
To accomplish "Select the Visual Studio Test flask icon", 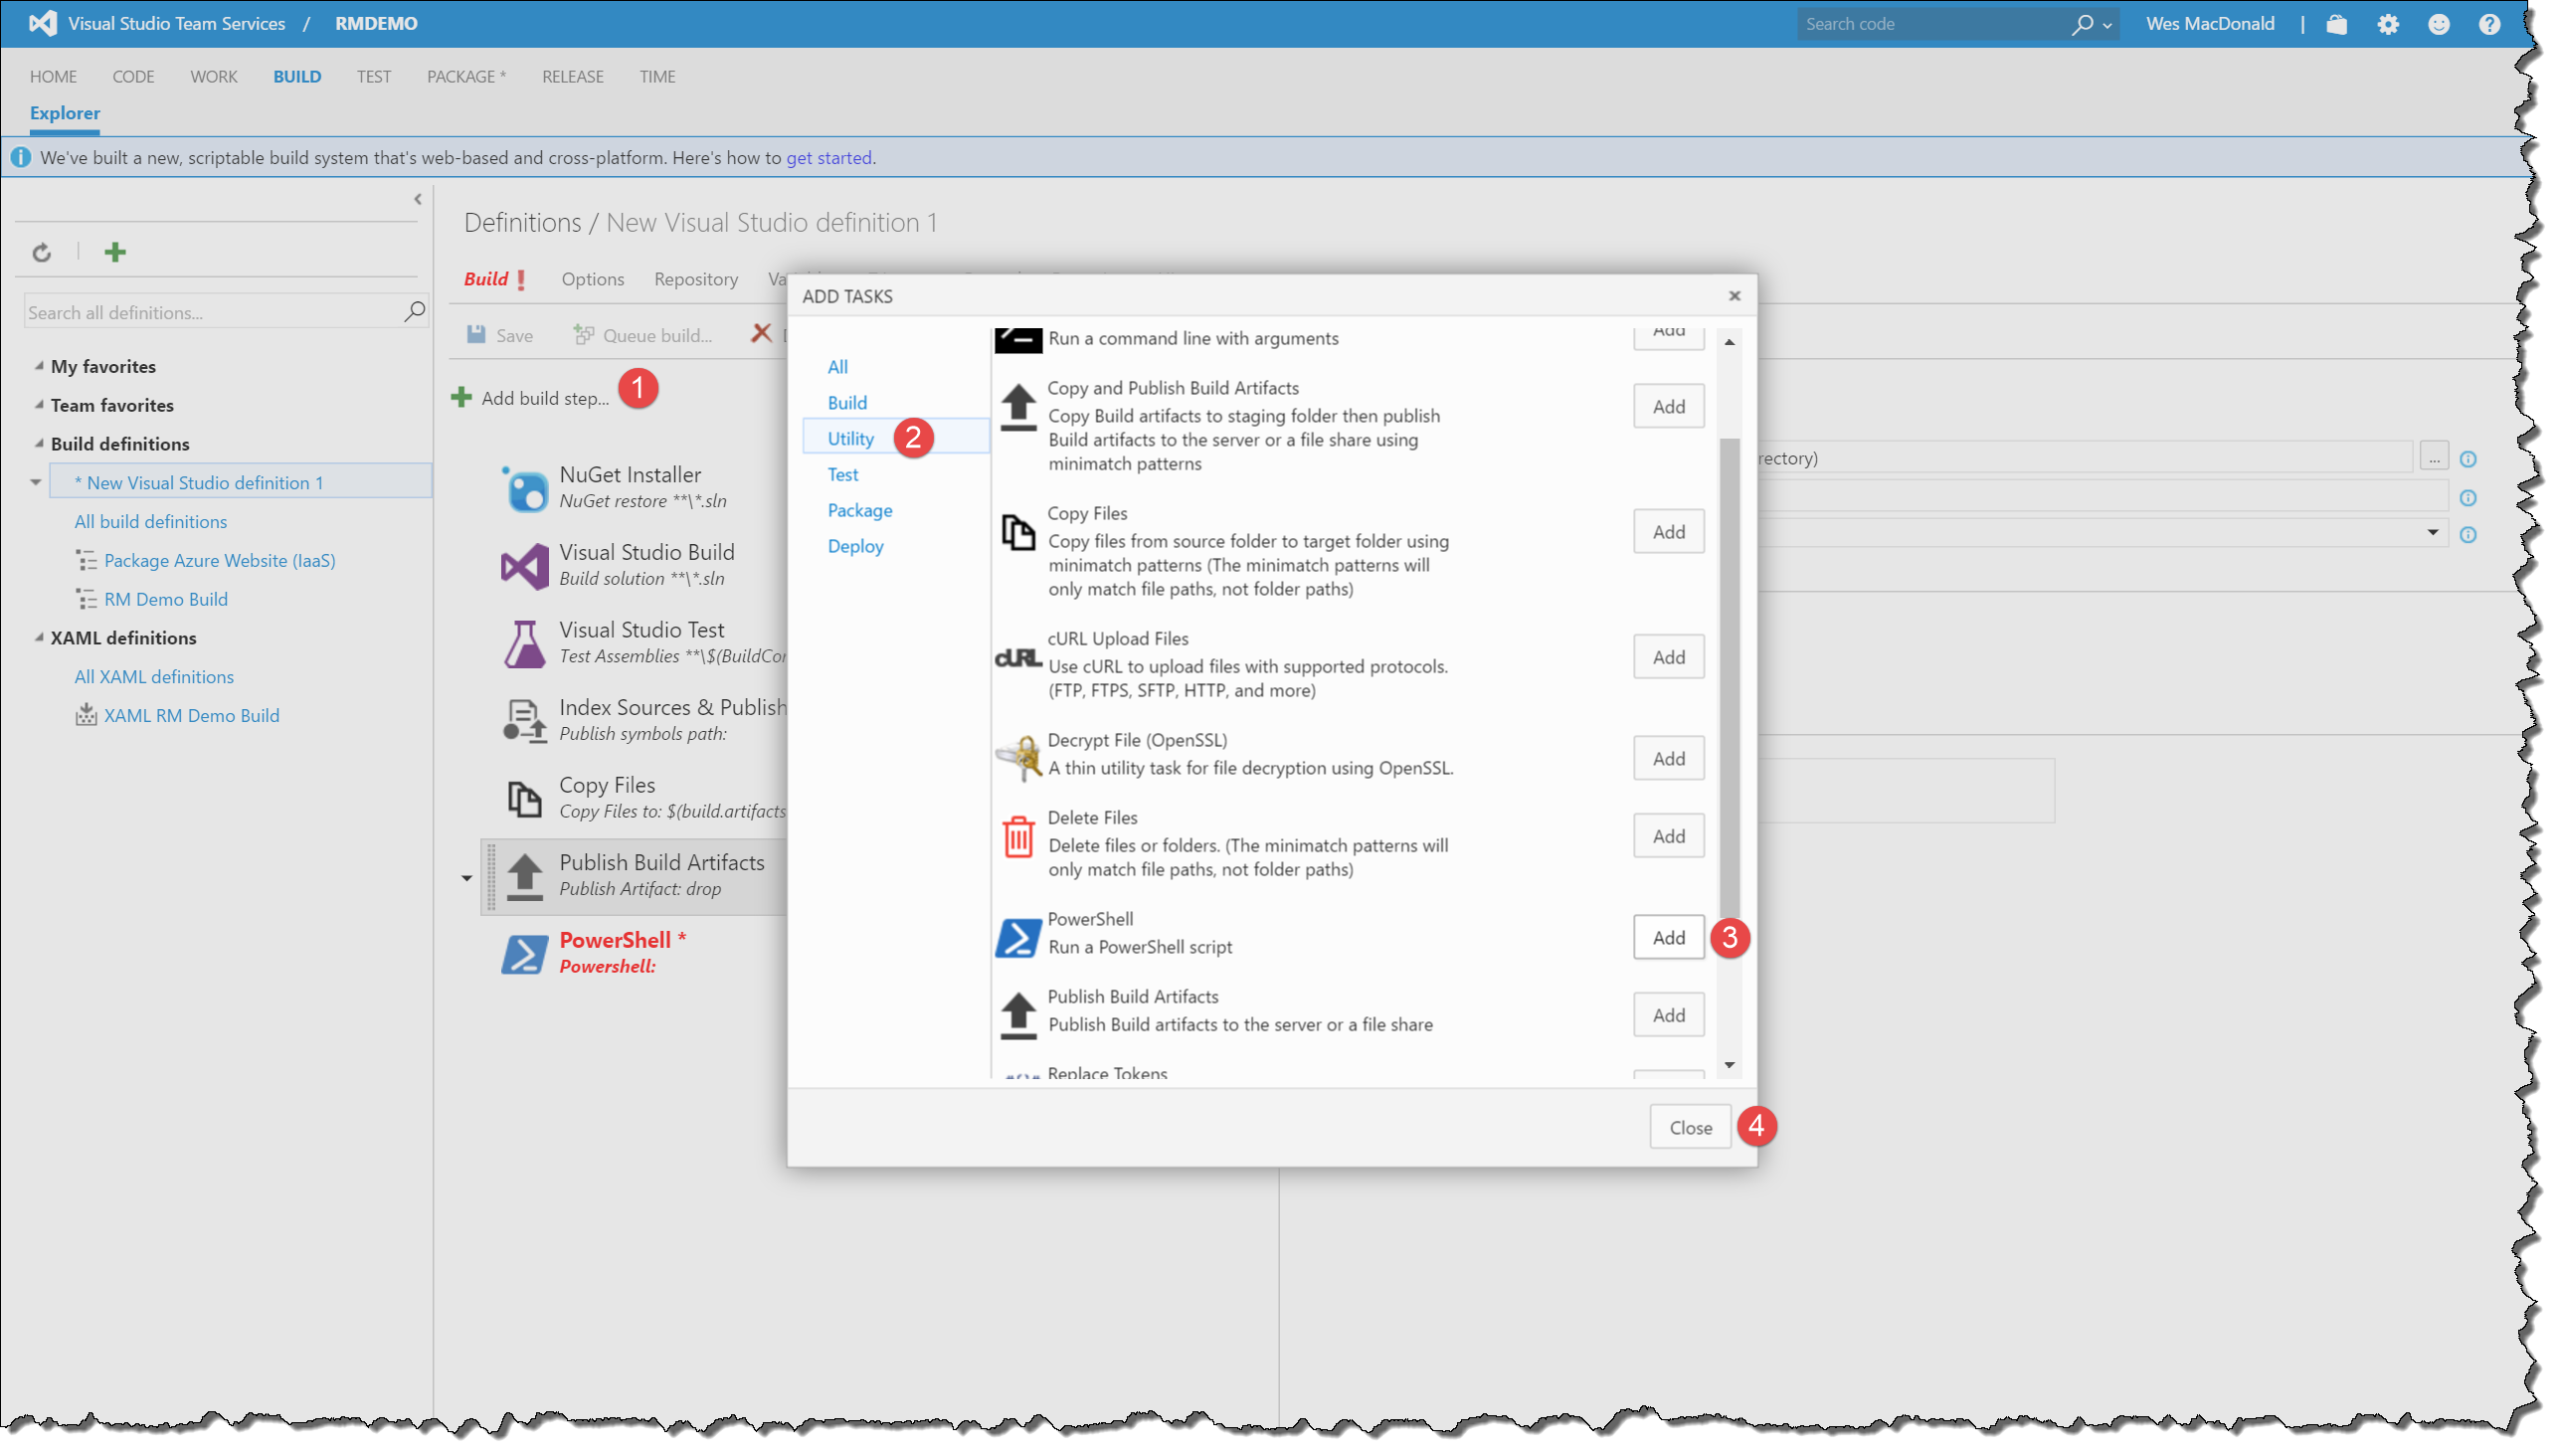I will coord(525,643).
